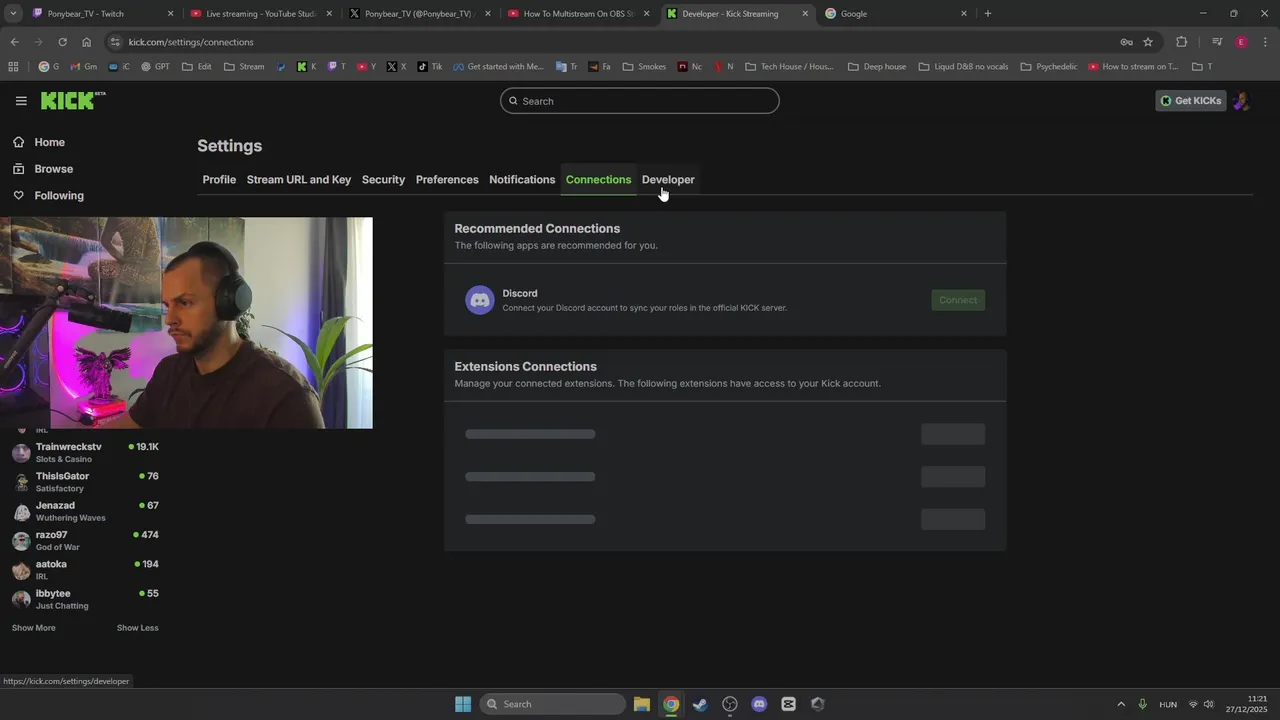Open the tab search dropdown arrow
The width and height of the screenshot is (1280, 720).
coord(13,14)
